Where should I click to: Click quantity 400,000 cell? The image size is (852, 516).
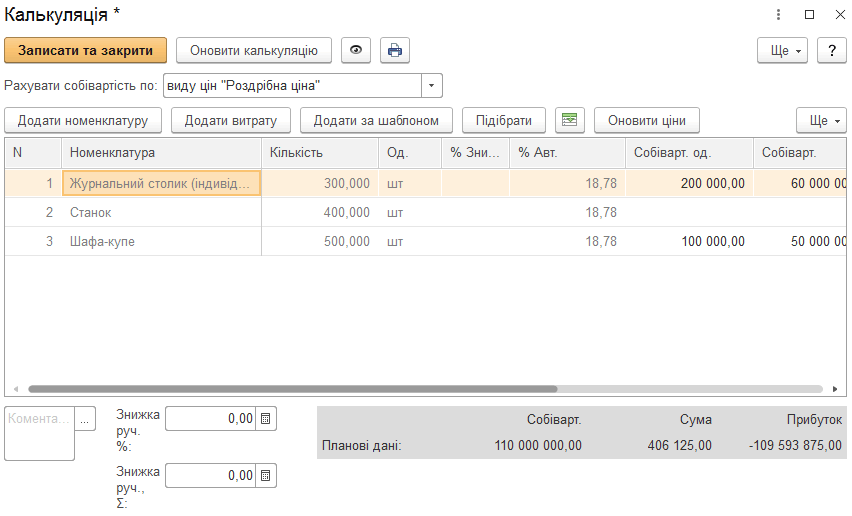(x=320, y=212)
